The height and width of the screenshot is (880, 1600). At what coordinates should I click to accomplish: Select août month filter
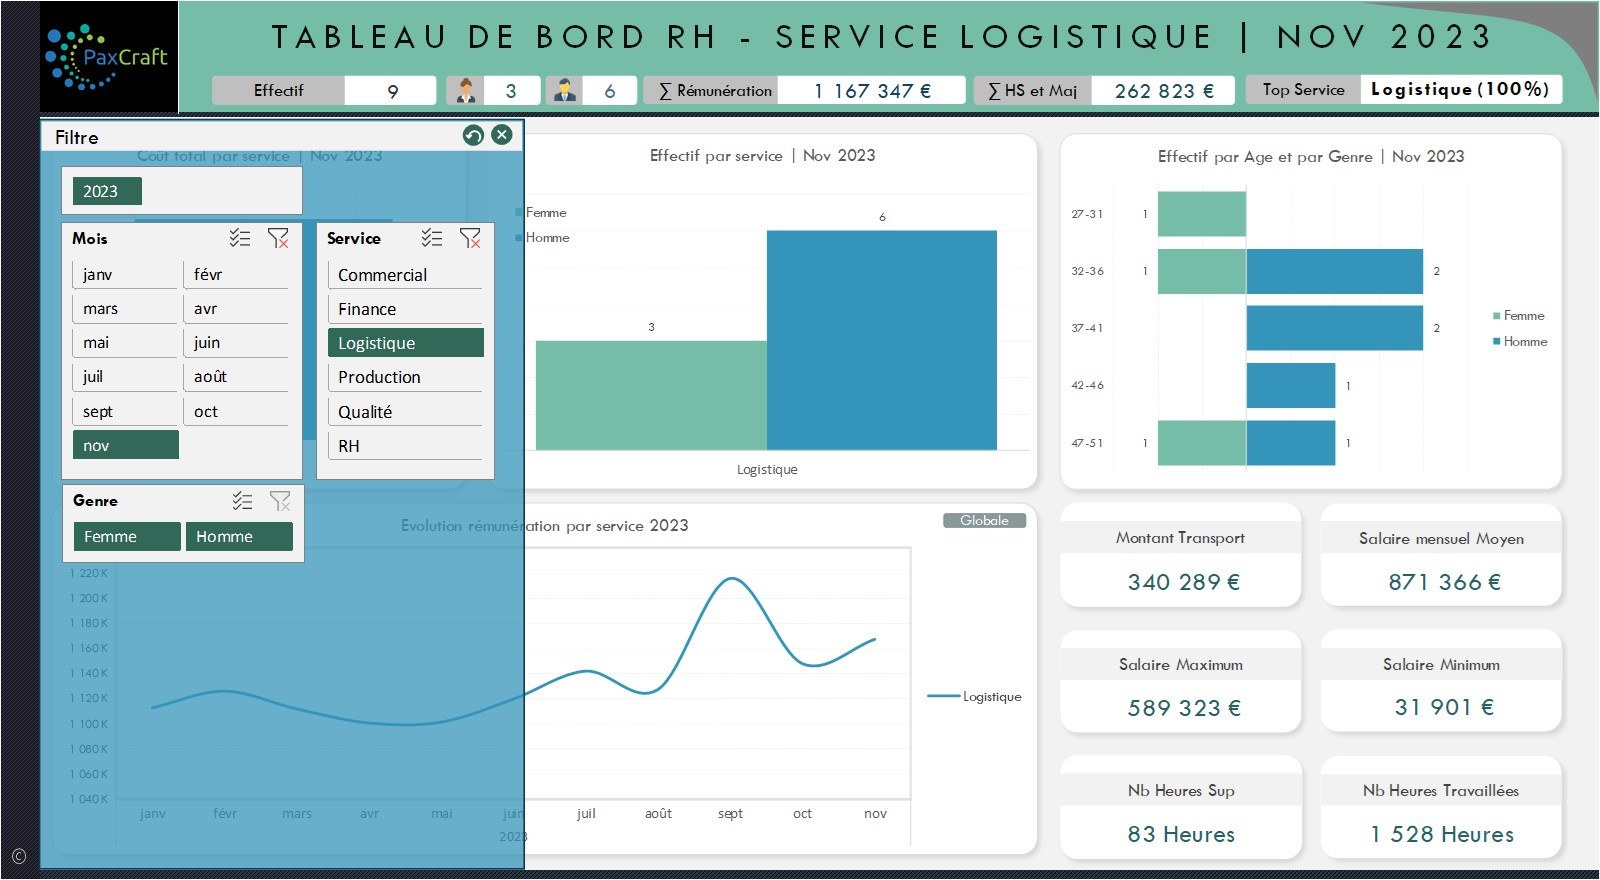click(x=236, y=376)
